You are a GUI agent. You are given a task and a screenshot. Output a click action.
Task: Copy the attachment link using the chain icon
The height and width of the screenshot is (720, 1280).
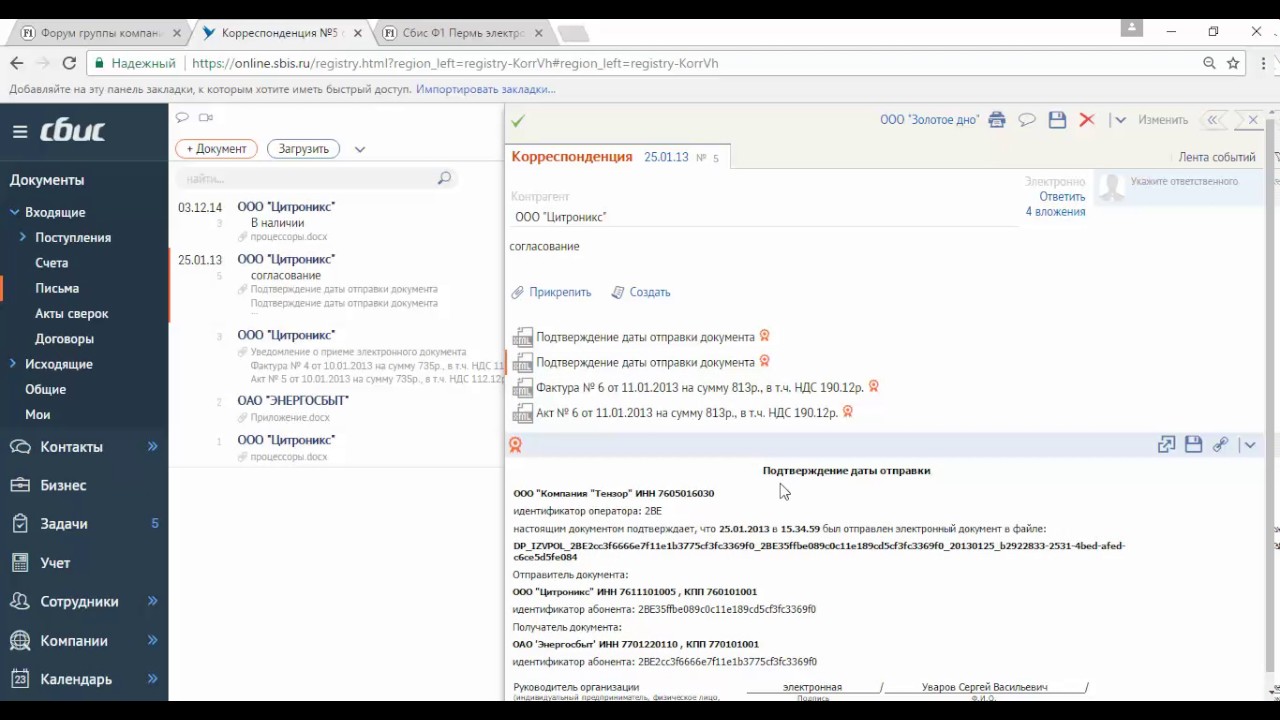click(x=1220, y=445)
